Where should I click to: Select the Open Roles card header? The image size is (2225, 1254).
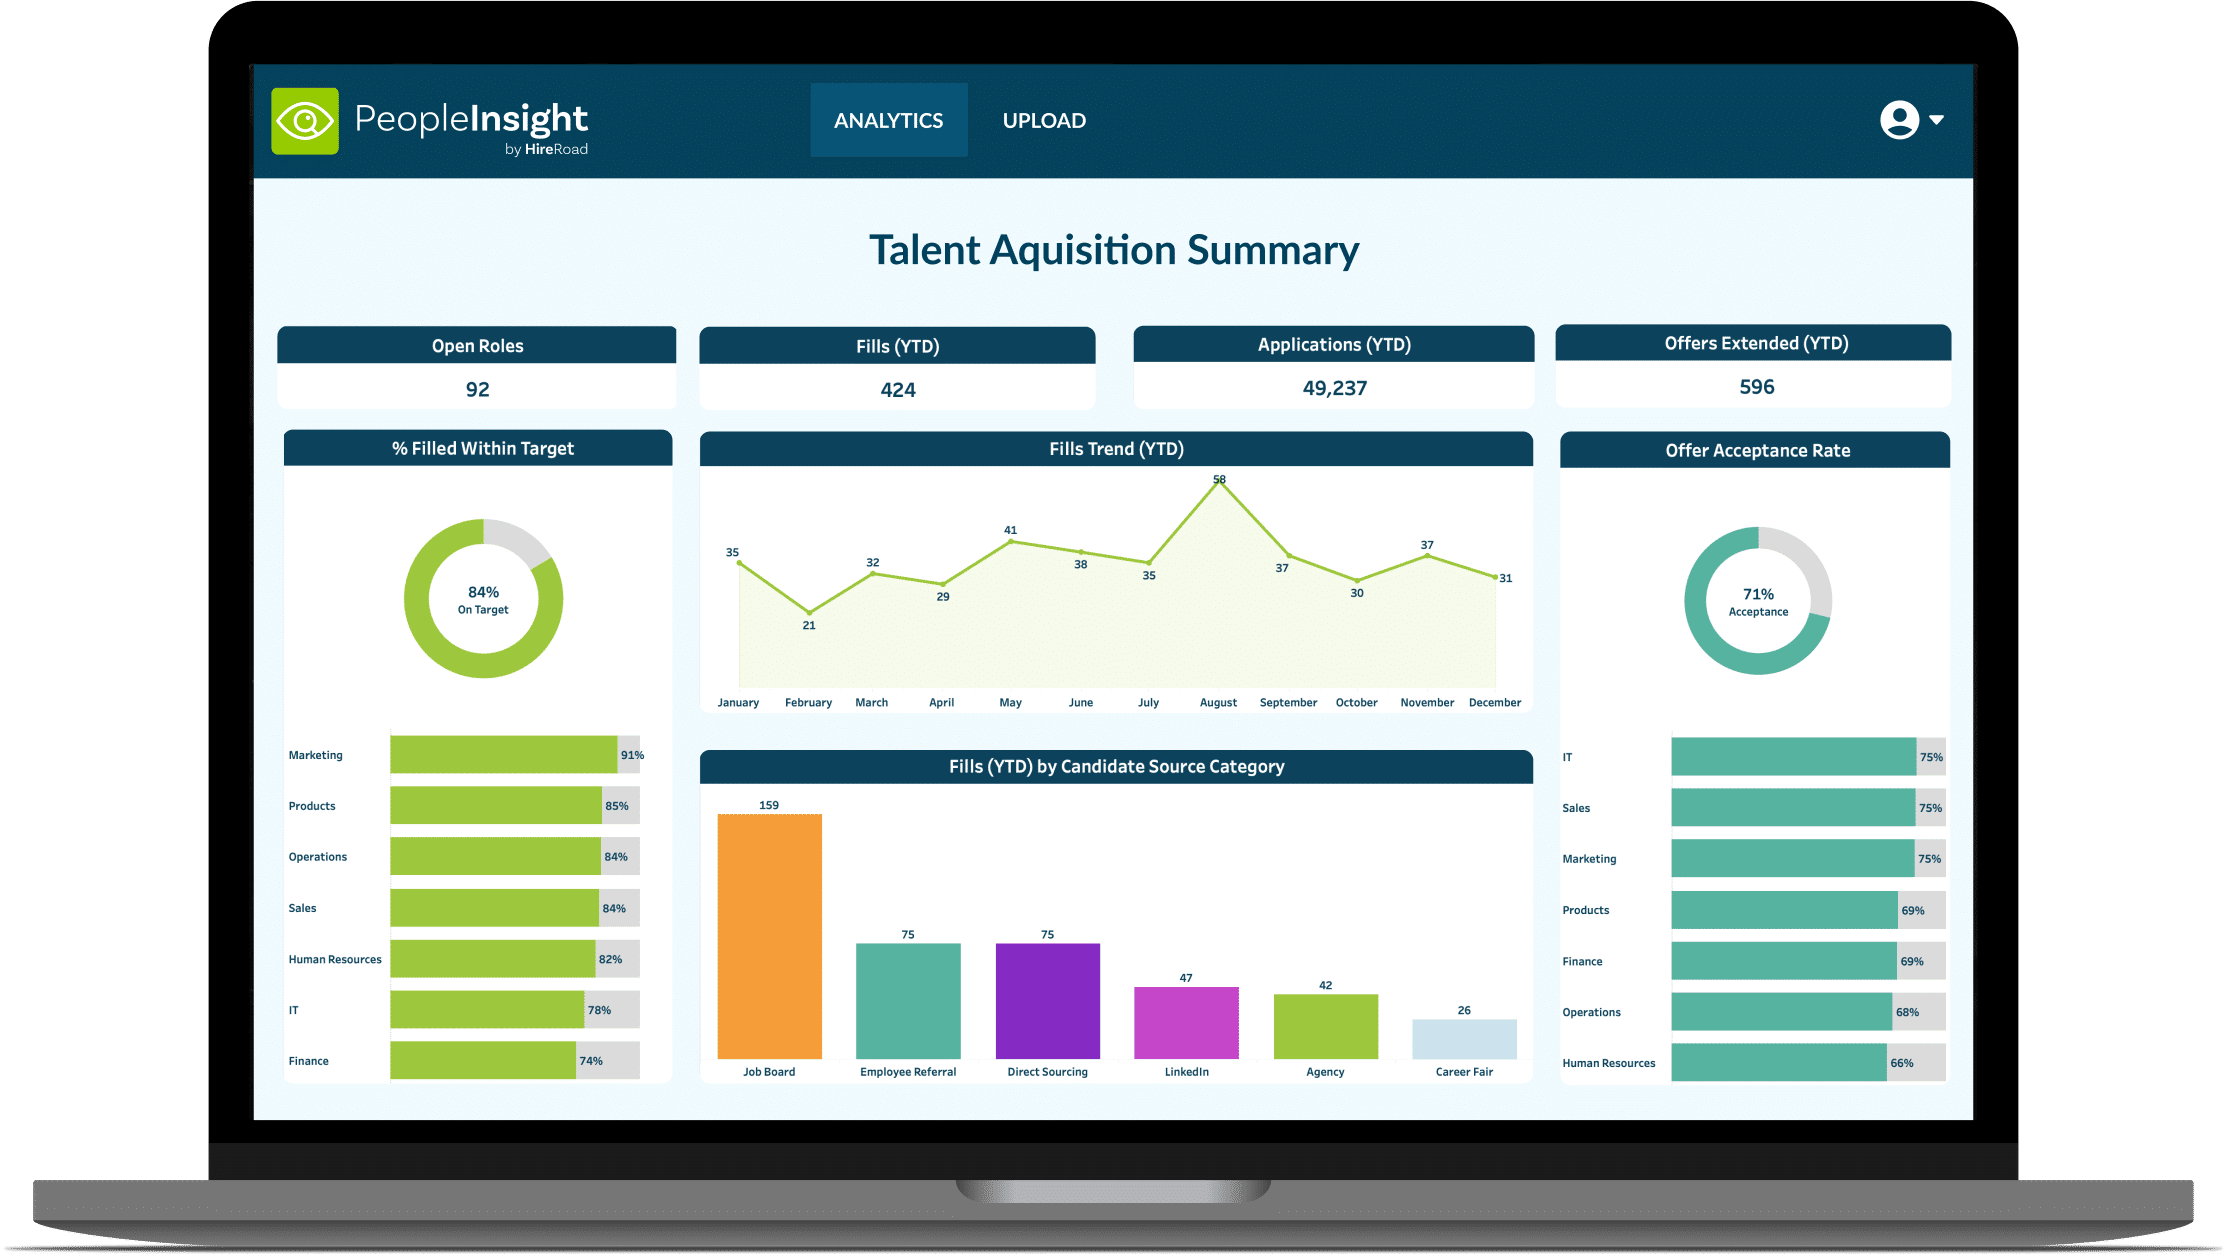(x=477, y=345)
